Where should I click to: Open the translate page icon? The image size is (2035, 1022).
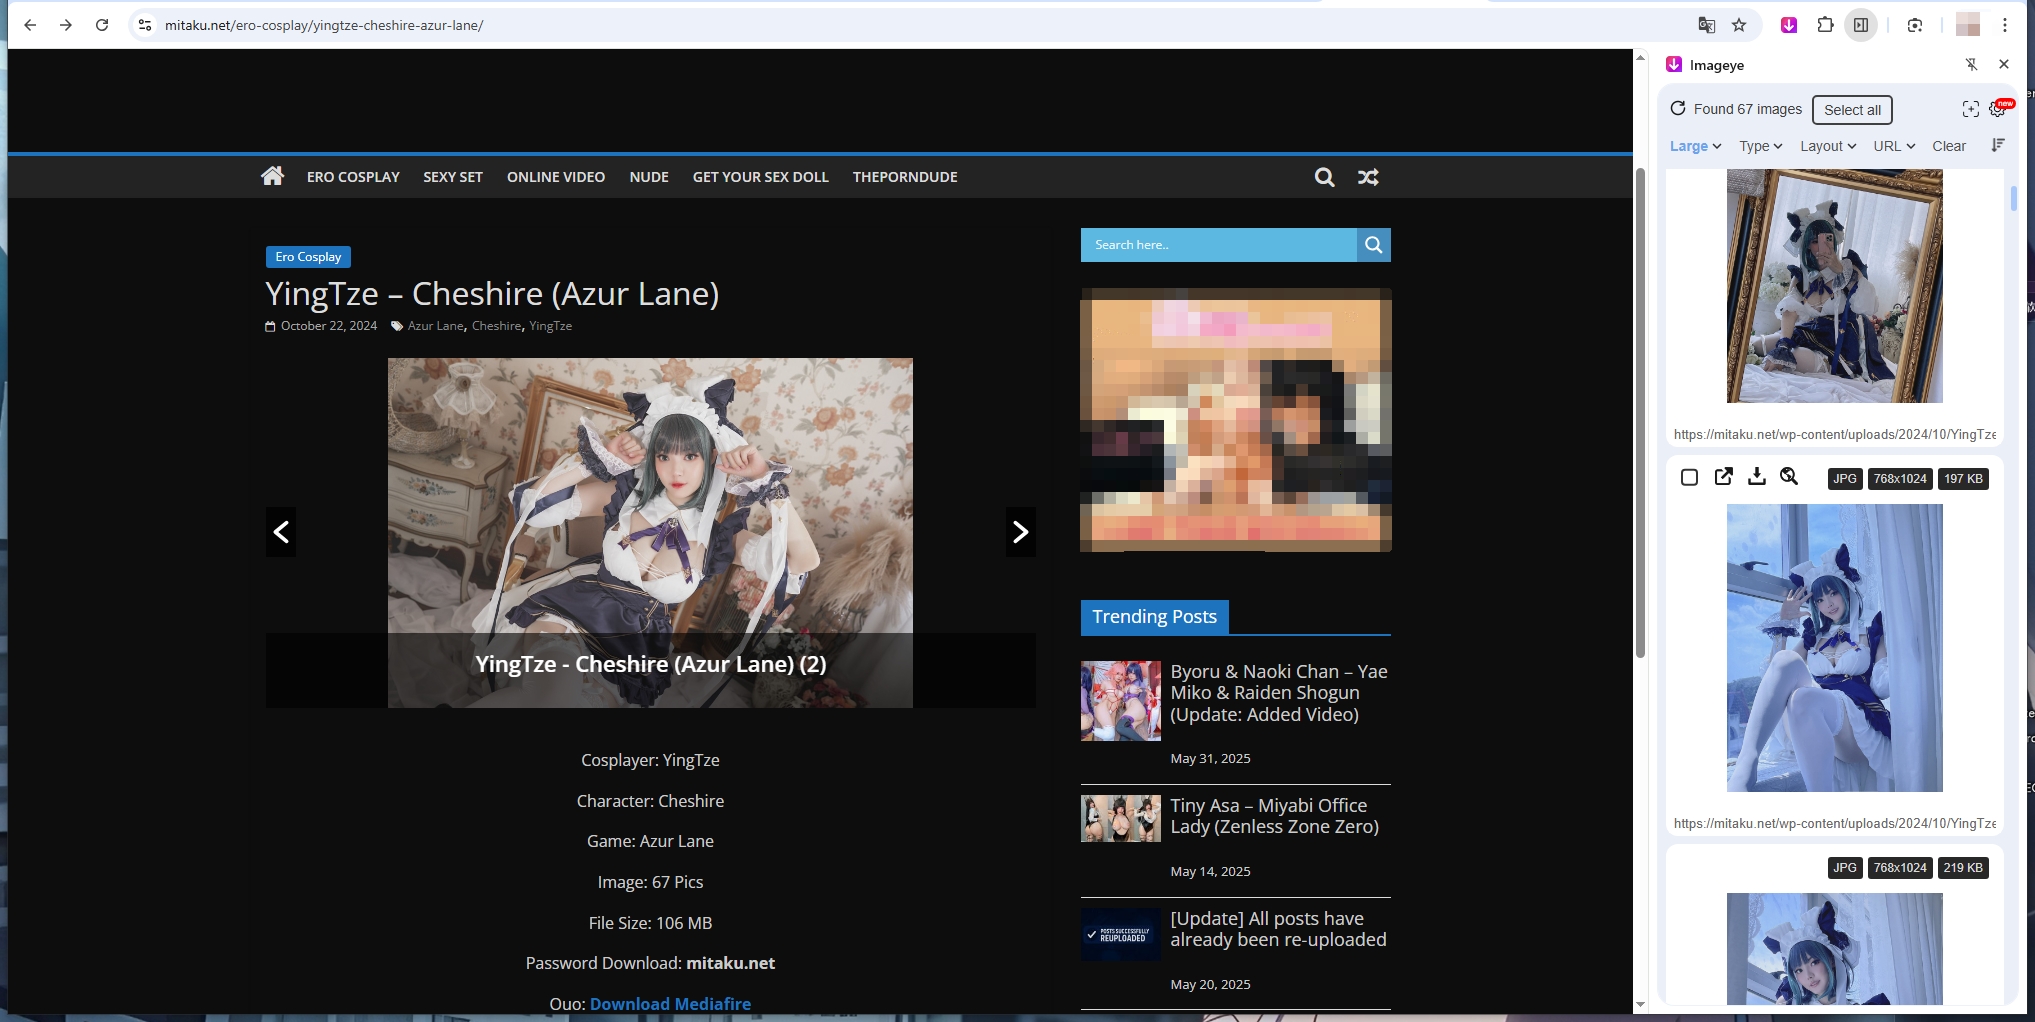1707,25
